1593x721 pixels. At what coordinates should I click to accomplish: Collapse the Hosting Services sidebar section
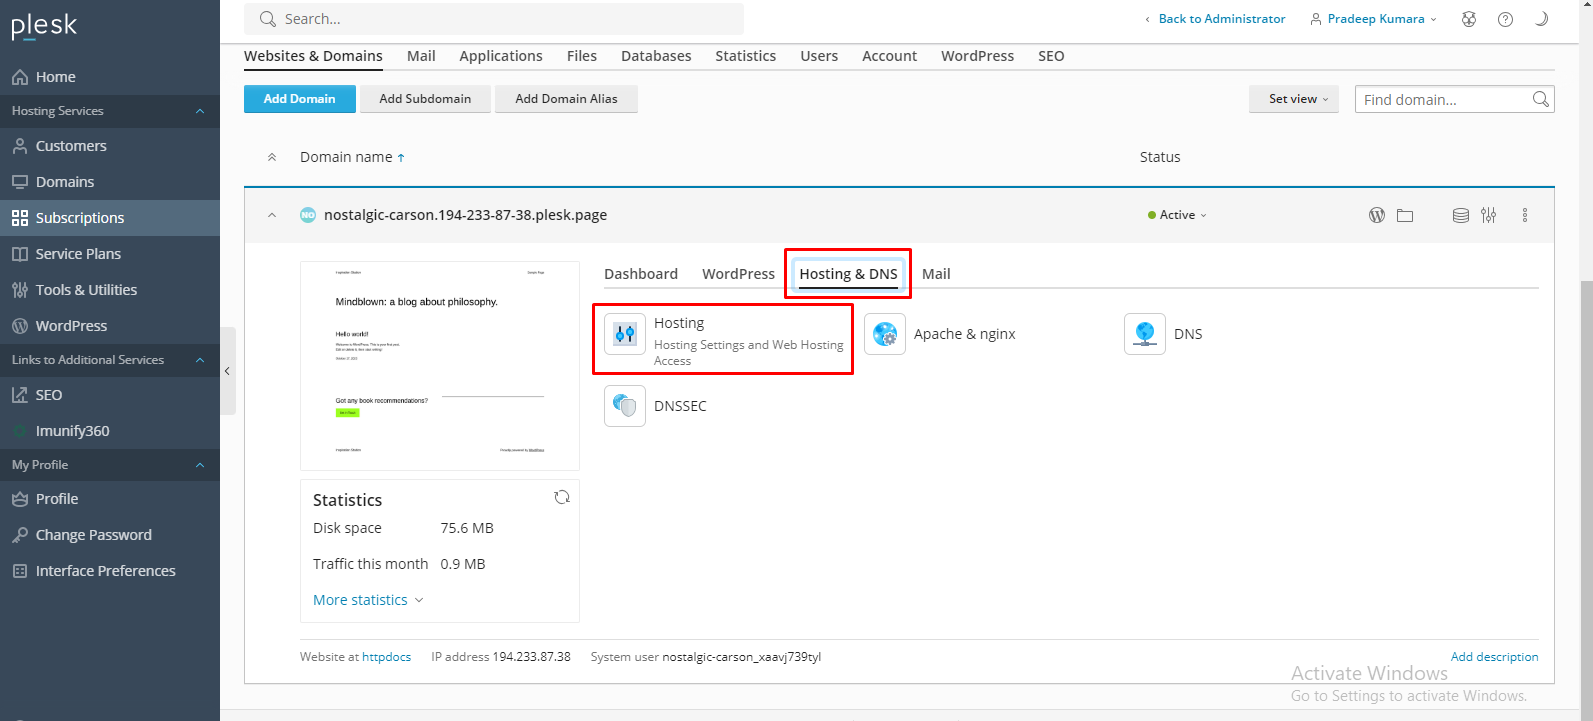200,111
